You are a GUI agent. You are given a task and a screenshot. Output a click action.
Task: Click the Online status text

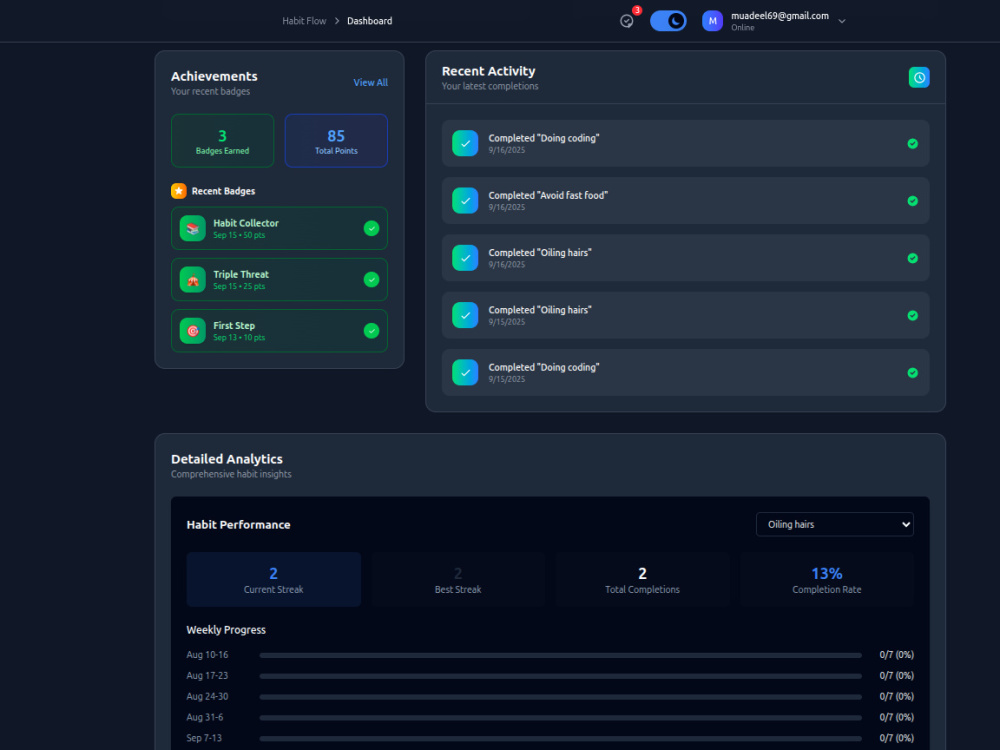pyautogui.click(x=742, y=27)
